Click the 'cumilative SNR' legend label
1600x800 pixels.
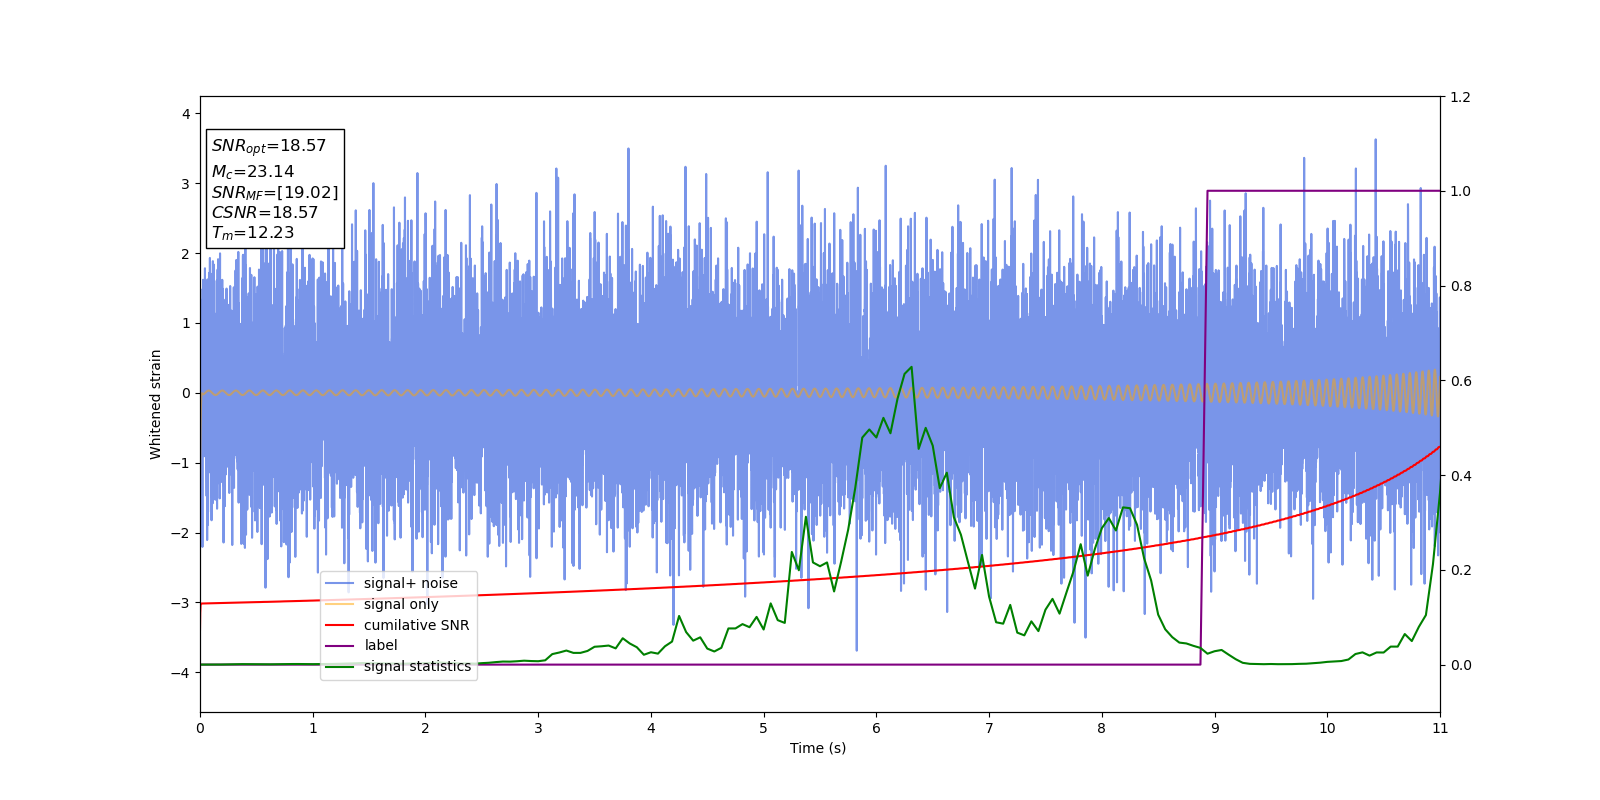[416, 625]
